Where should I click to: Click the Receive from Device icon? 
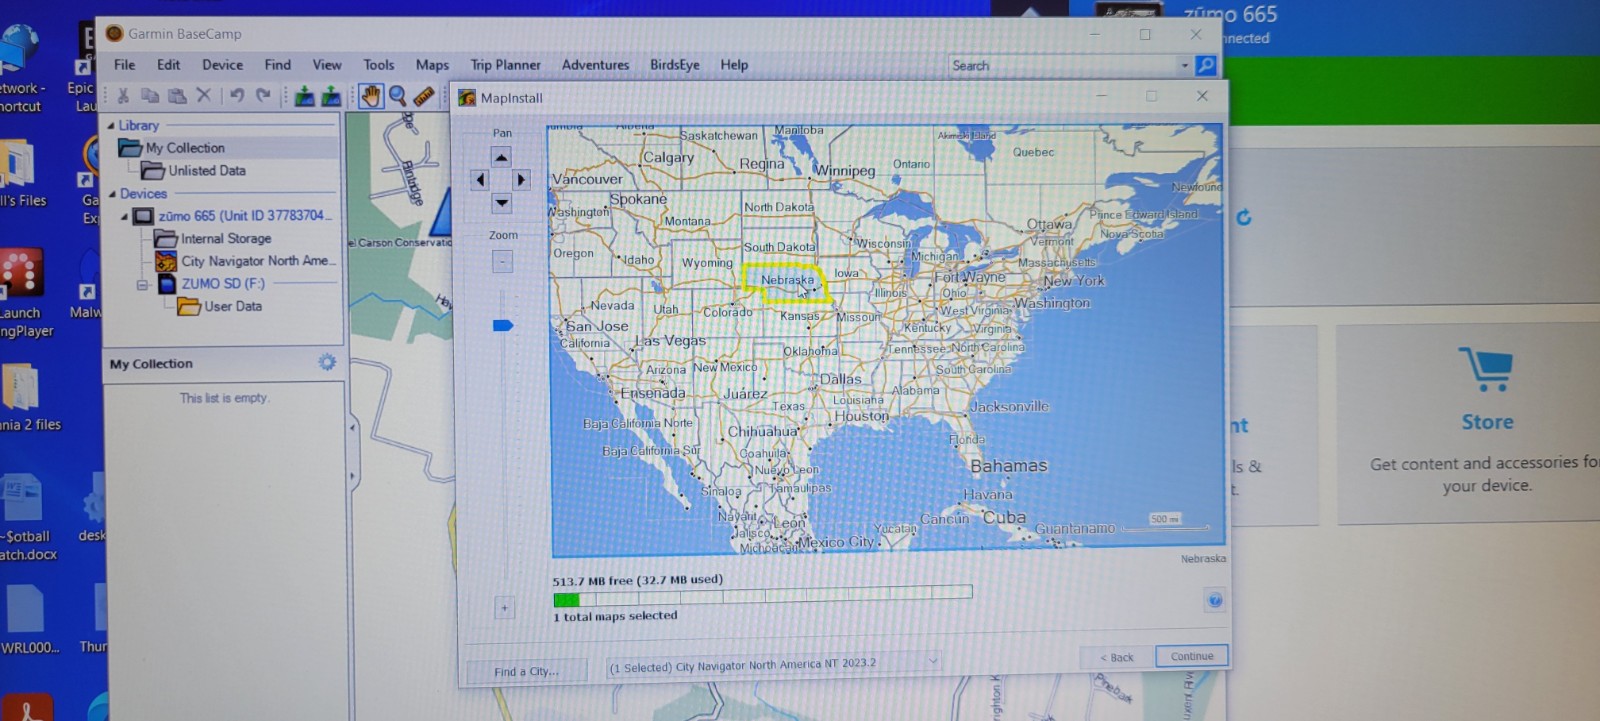point(331,96)
